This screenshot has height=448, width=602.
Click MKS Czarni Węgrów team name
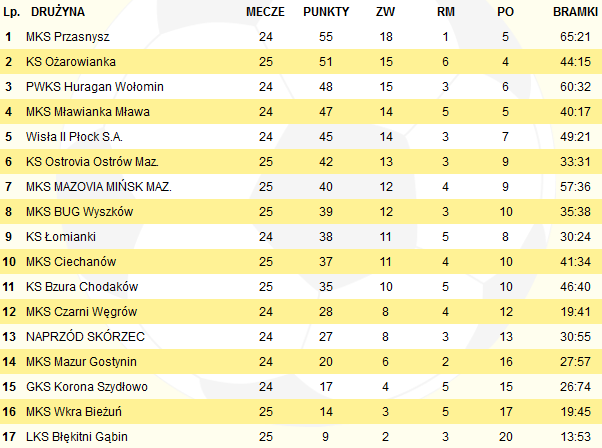point(81,311)
